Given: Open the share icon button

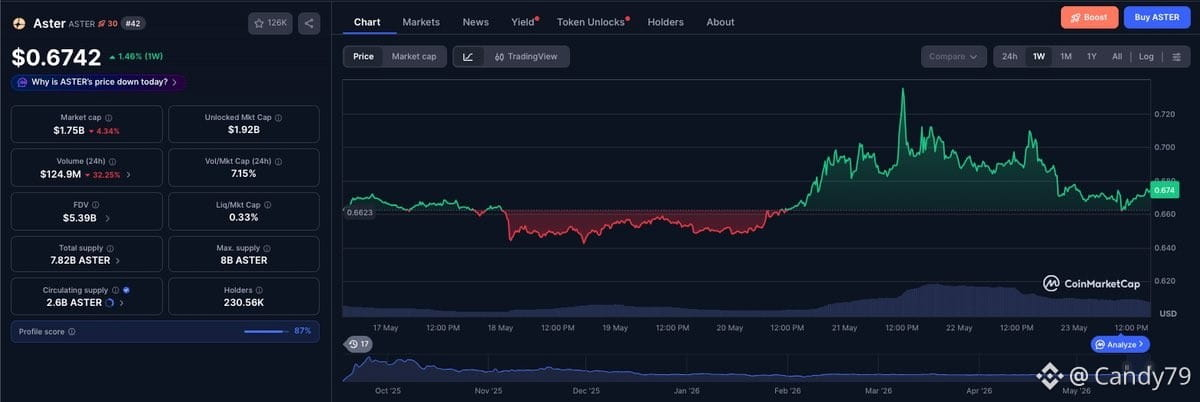Looking at the screenshot, I should tap(309, 22).
